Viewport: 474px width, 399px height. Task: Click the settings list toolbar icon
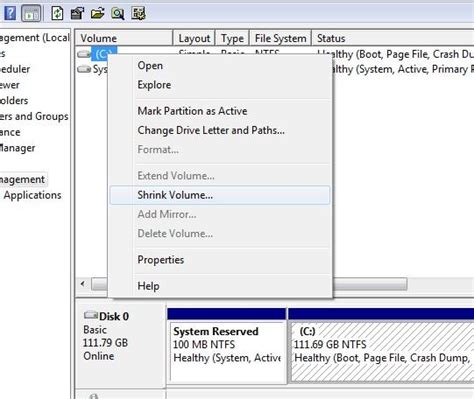point(138,14)
